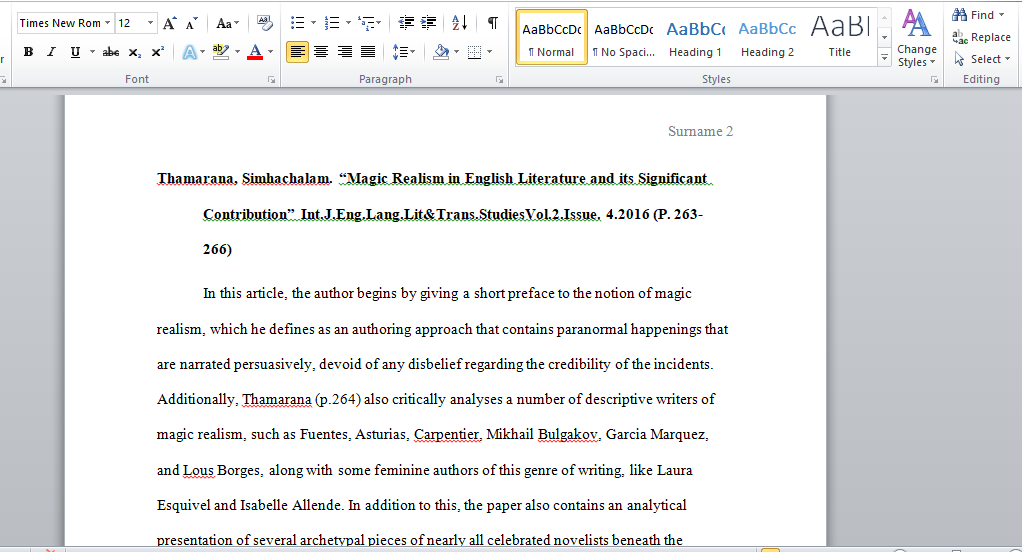Open the Change Case dropdown

(227, 23)
